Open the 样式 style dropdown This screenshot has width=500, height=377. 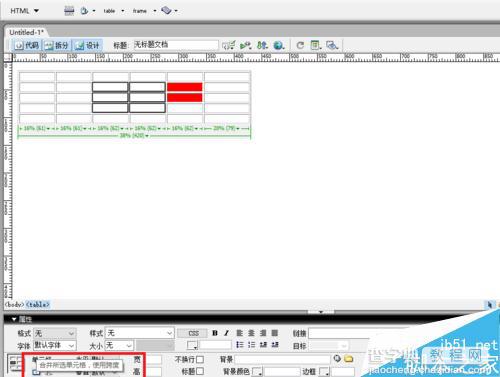coord(139,333)
